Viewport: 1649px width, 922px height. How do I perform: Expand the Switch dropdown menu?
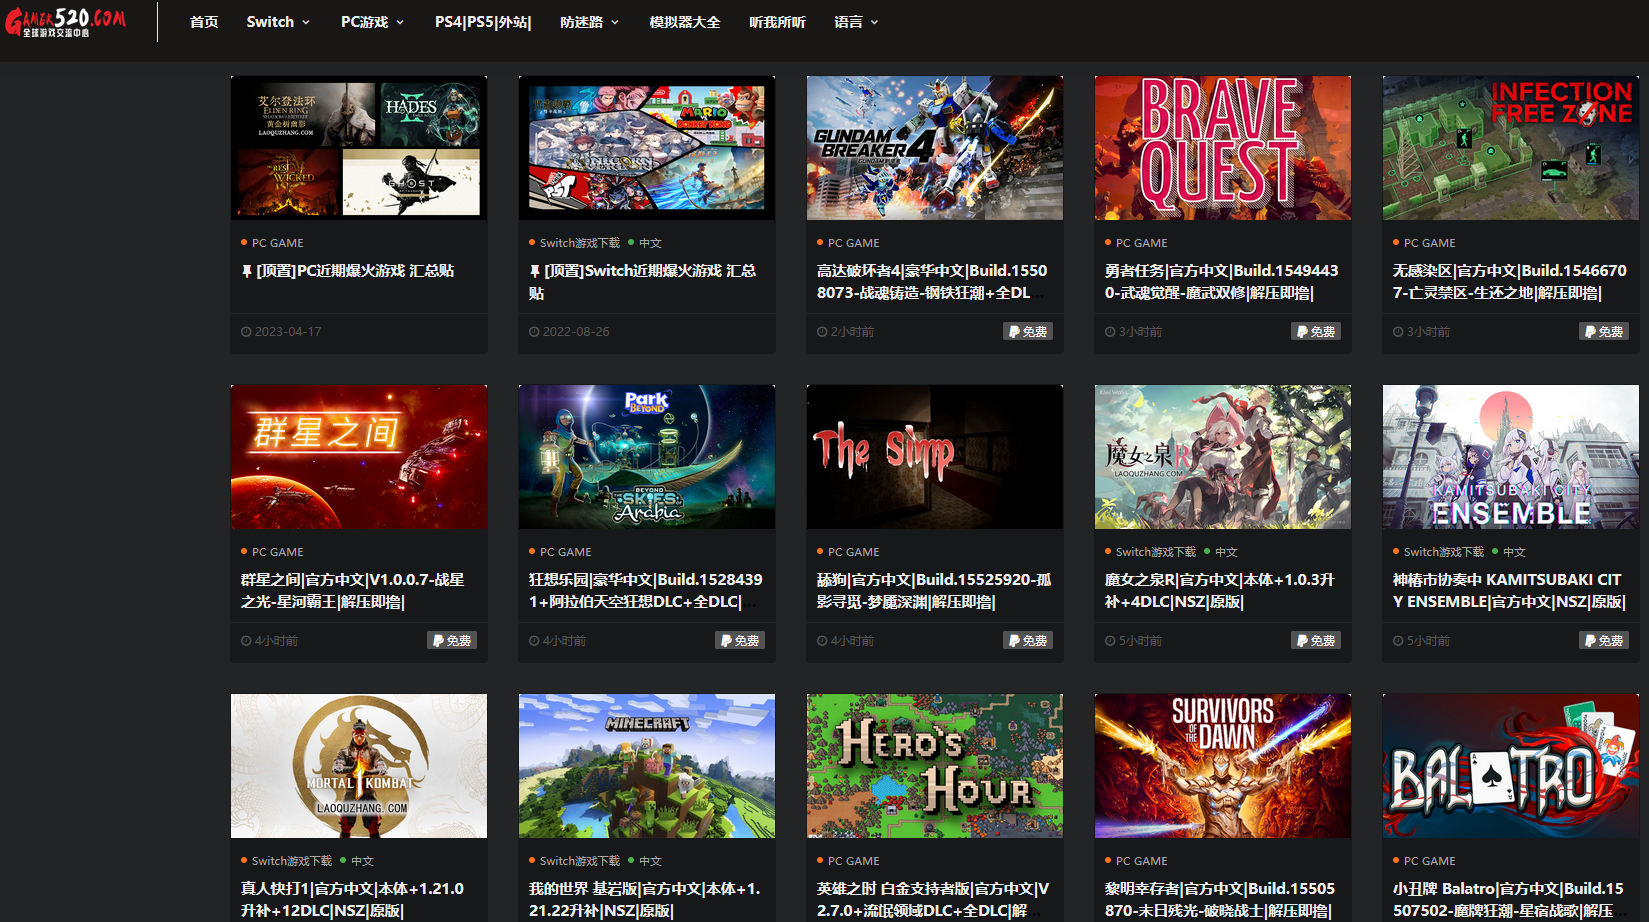278,22
